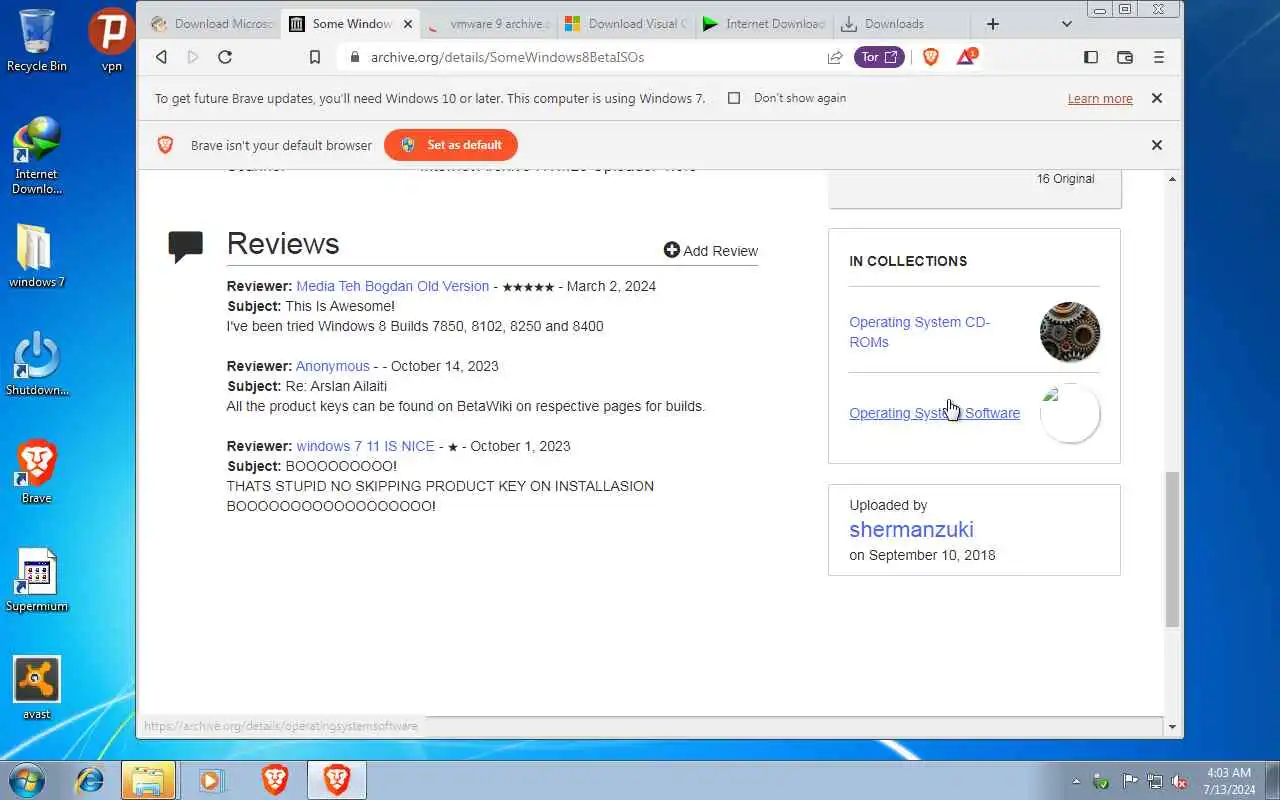Click the Reviews speech bubble icon
Screen dimensions: 1280x800
click(x=185, y=246)
